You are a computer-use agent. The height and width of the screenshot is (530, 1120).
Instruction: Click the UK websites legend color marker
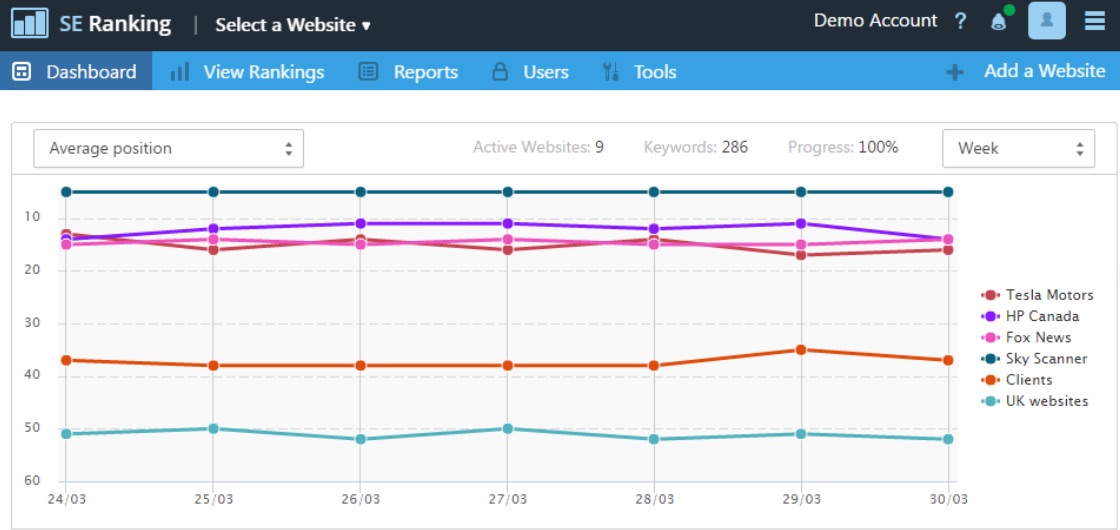point(991,401)
